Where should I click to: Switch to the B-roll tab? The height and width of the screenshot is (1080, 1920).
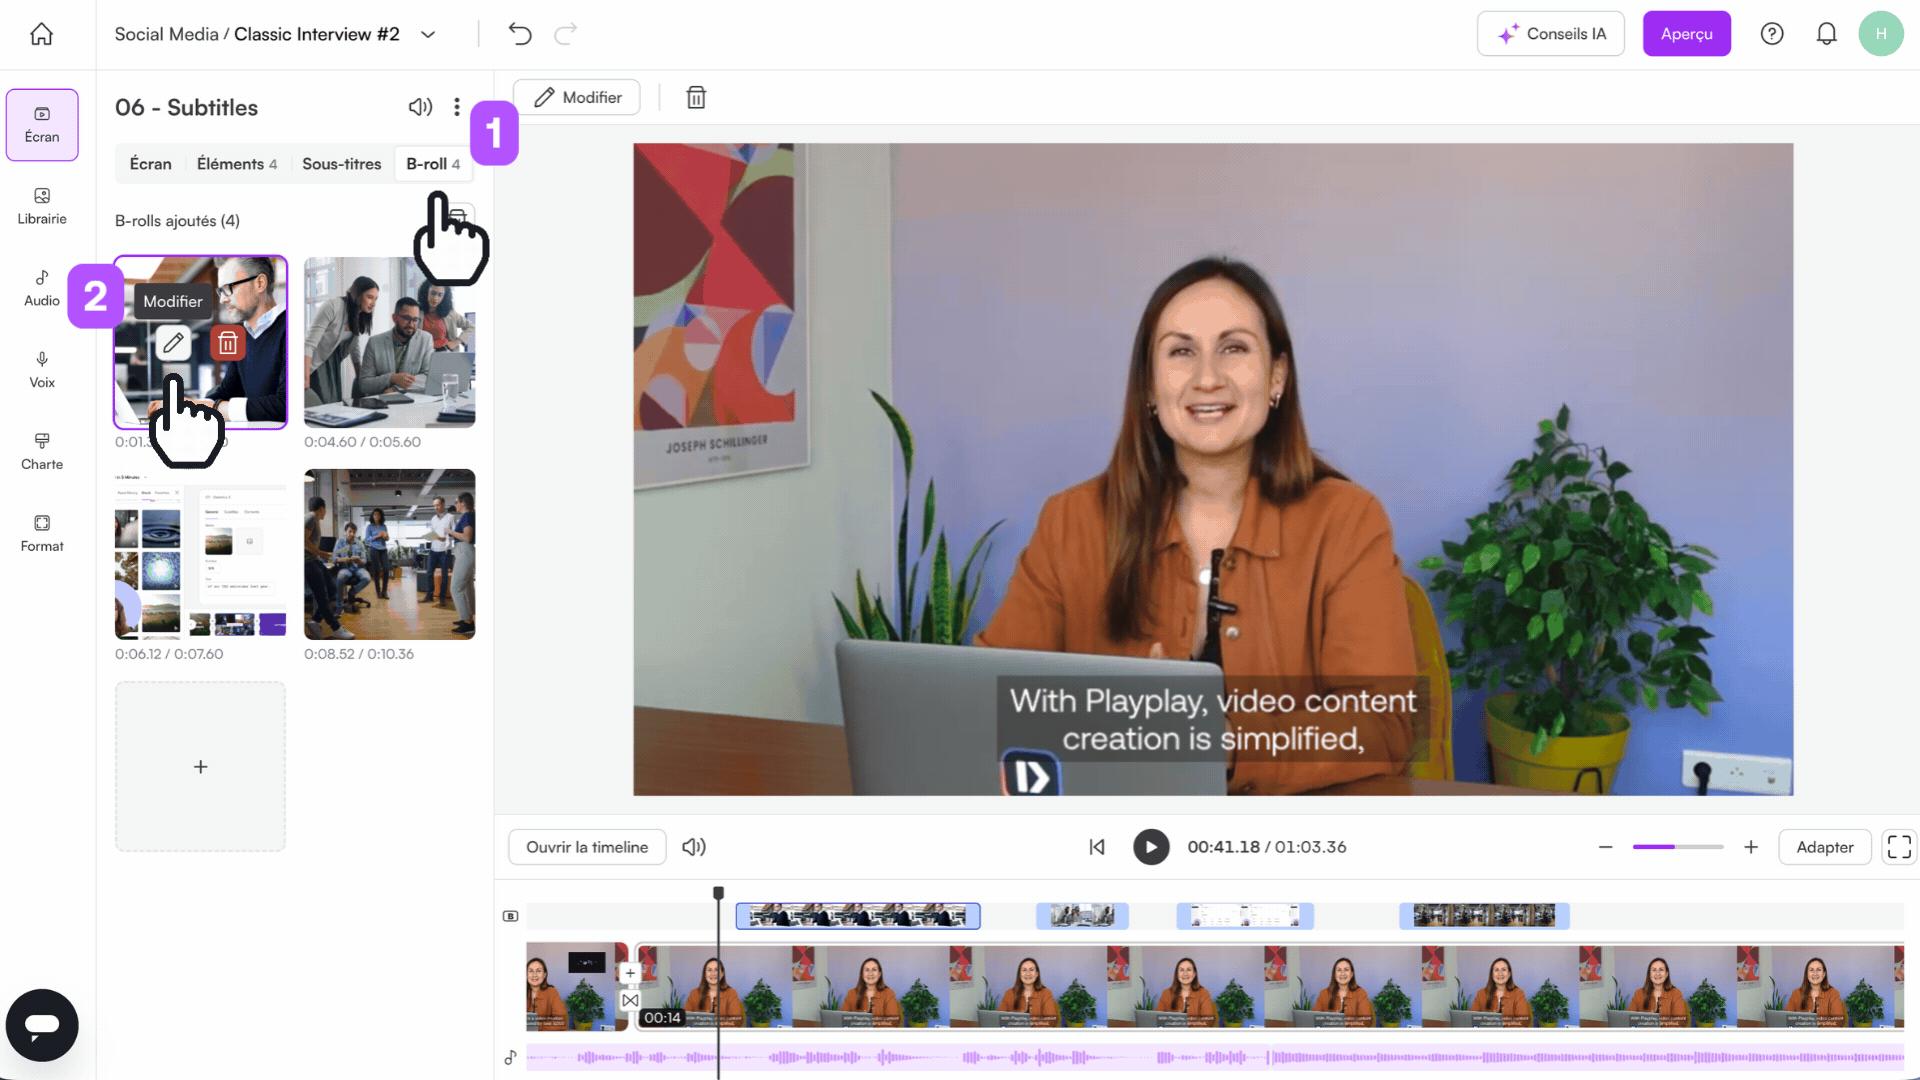point(433,164)
